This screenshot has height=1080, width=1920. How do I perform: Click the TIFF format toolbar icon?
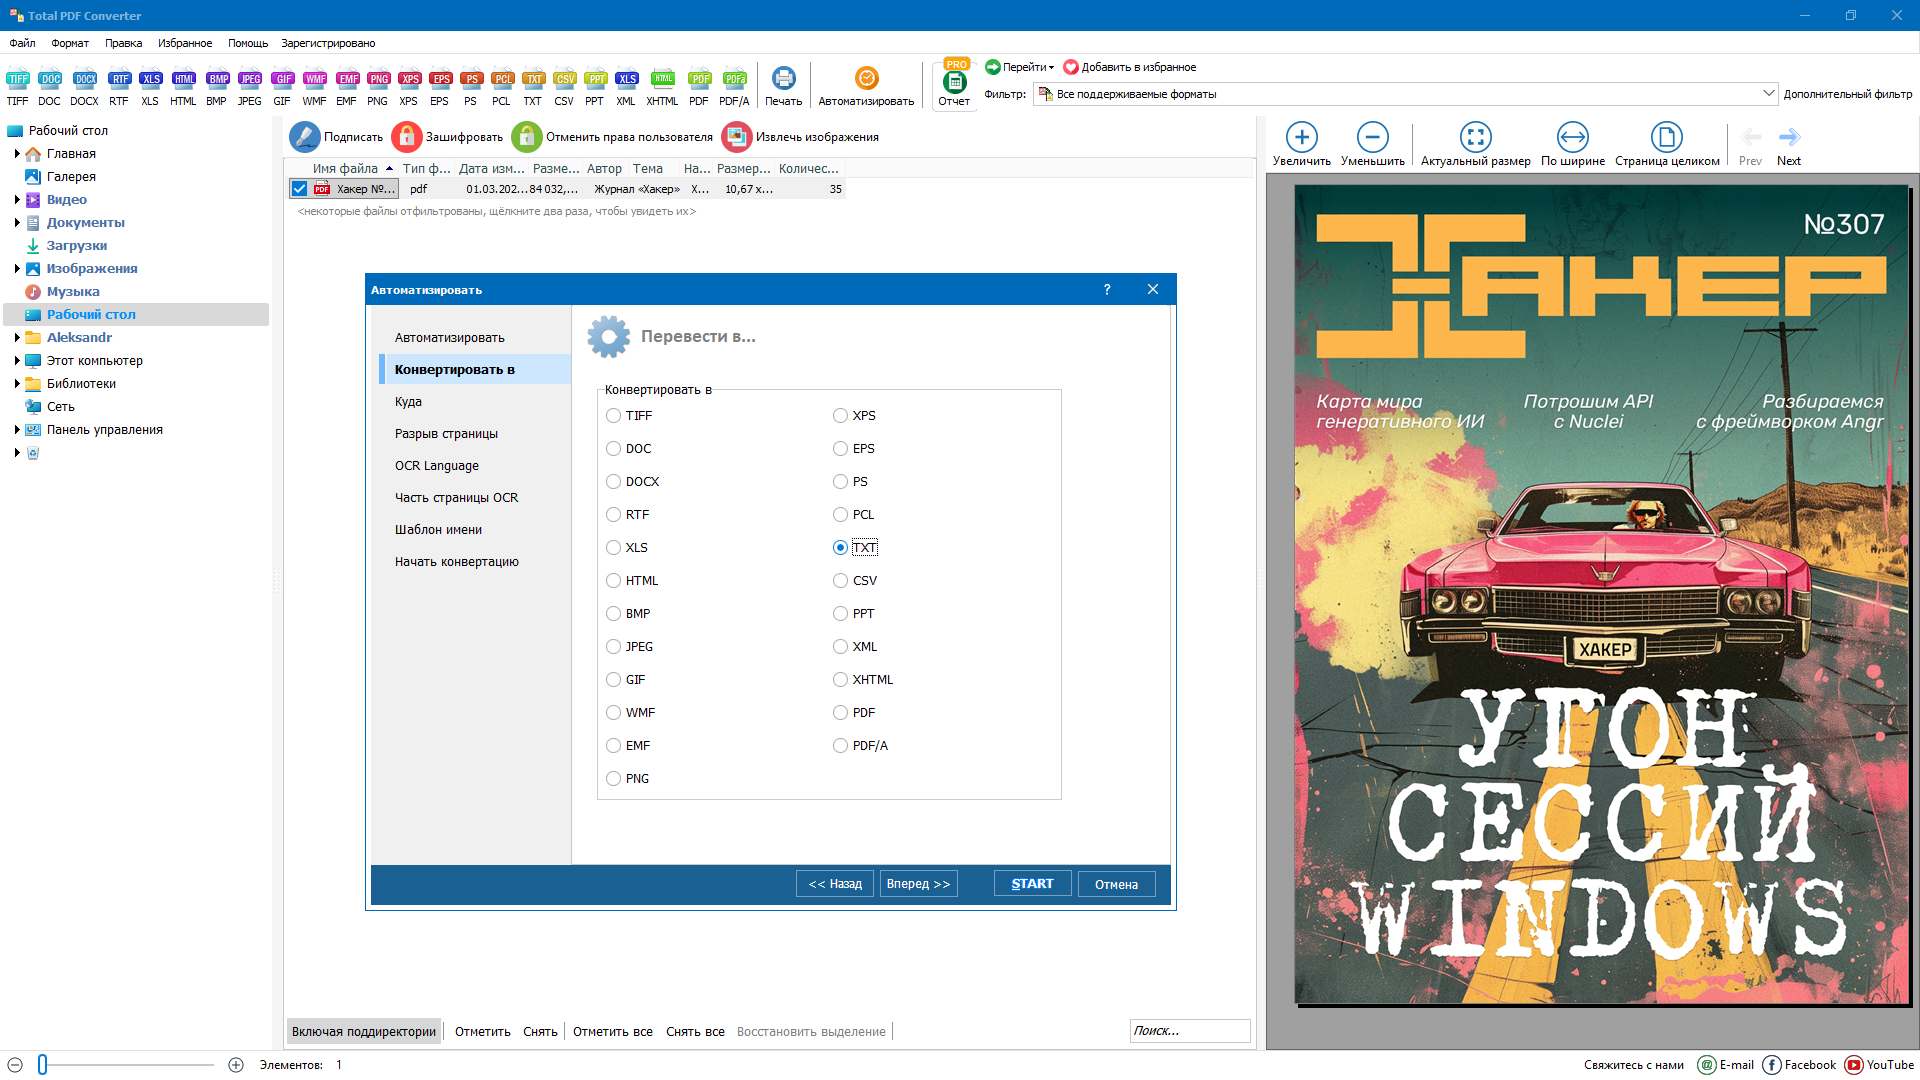[17, 87]
